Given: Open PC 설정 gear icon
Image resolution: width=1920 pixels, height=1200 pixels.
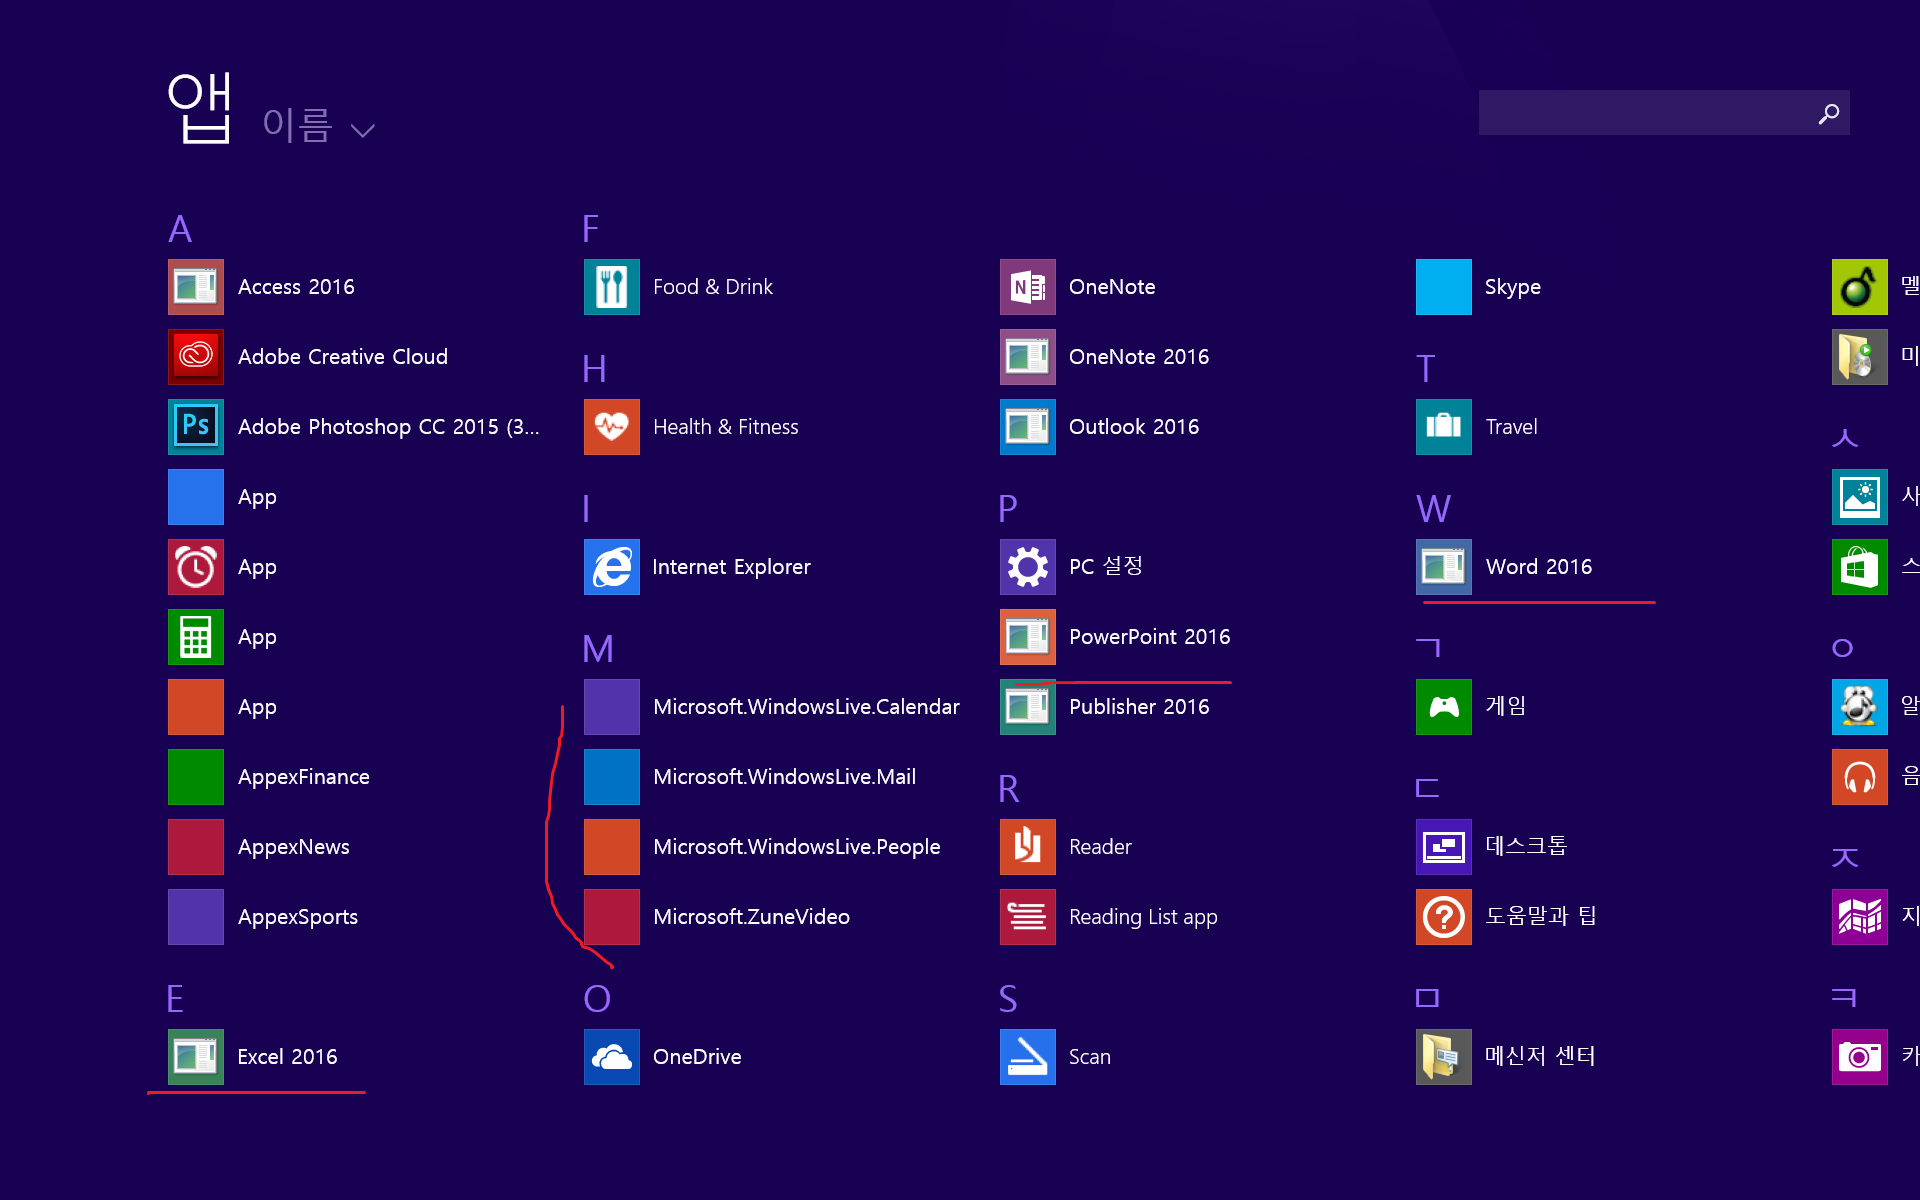Looking at the screenshot, I should (x=1028, y=567).
